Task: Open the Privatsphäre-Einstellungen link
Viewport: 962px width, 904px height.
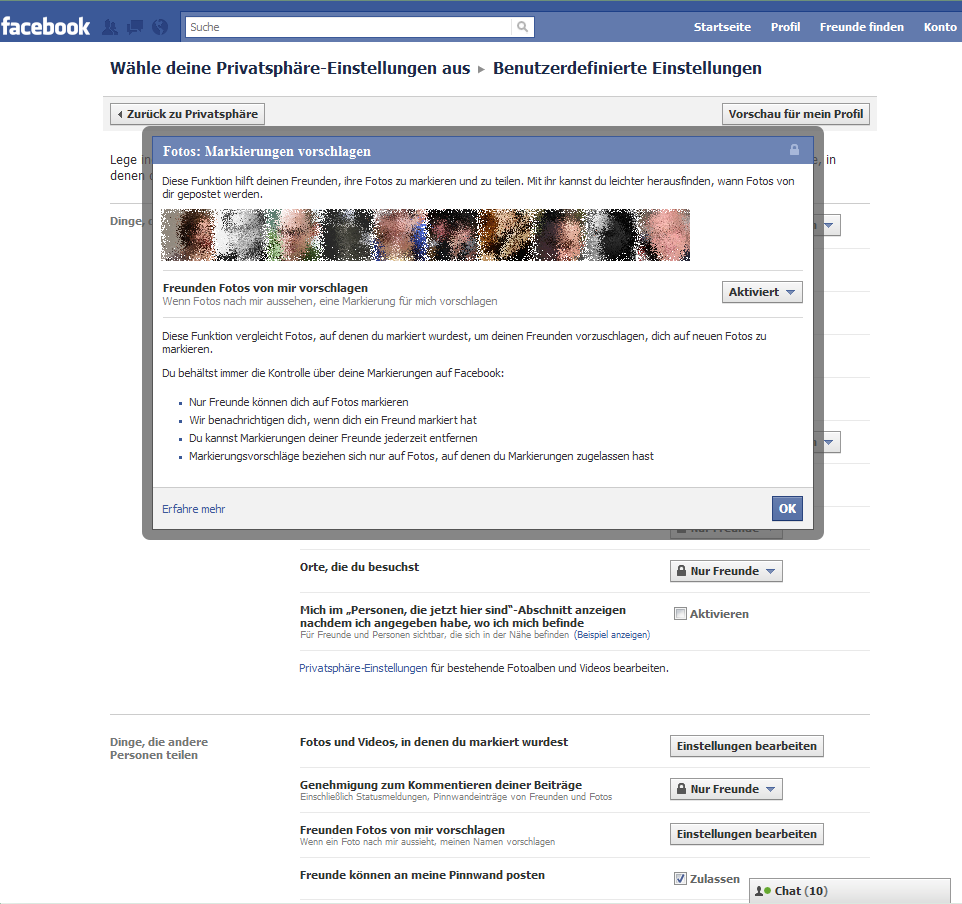Action: 363,668
